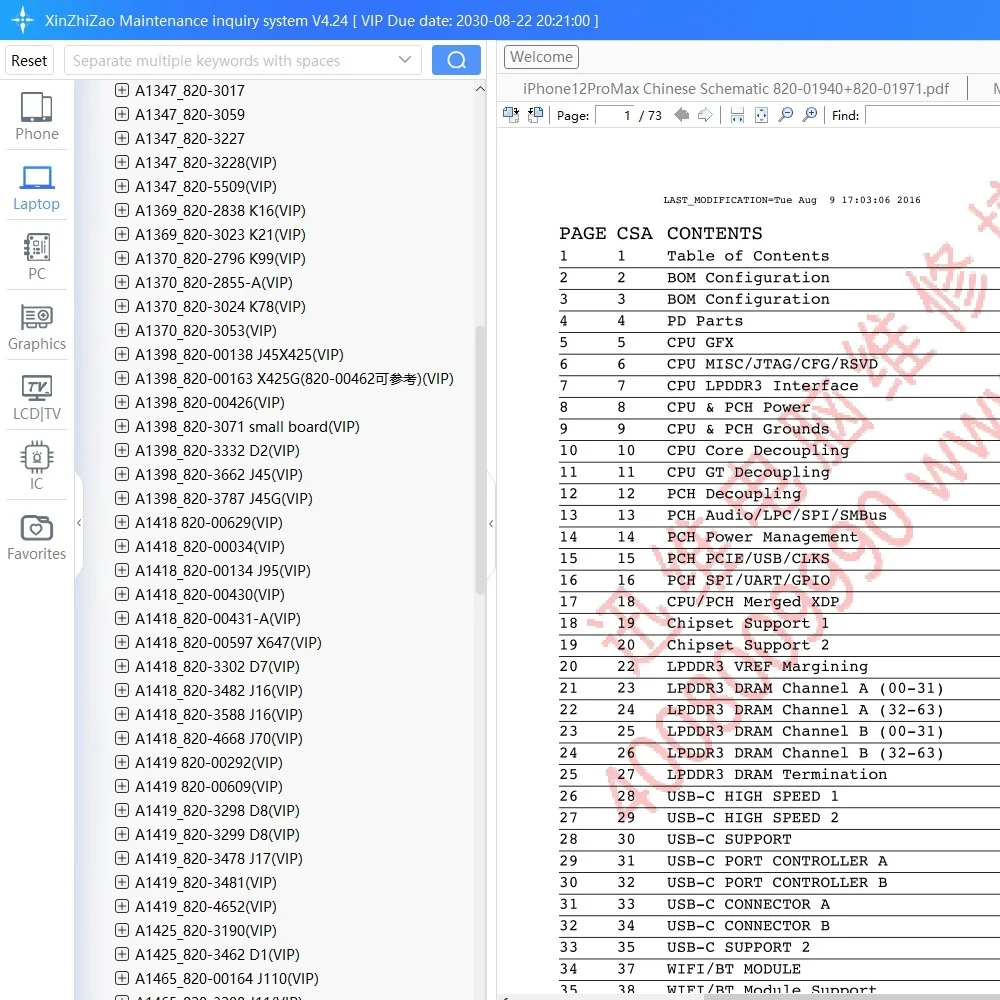Select A1419_820-4652(VIP) entry
Screen dimensions: 1000x1000
pyautogui.click(x=205, y=907)
